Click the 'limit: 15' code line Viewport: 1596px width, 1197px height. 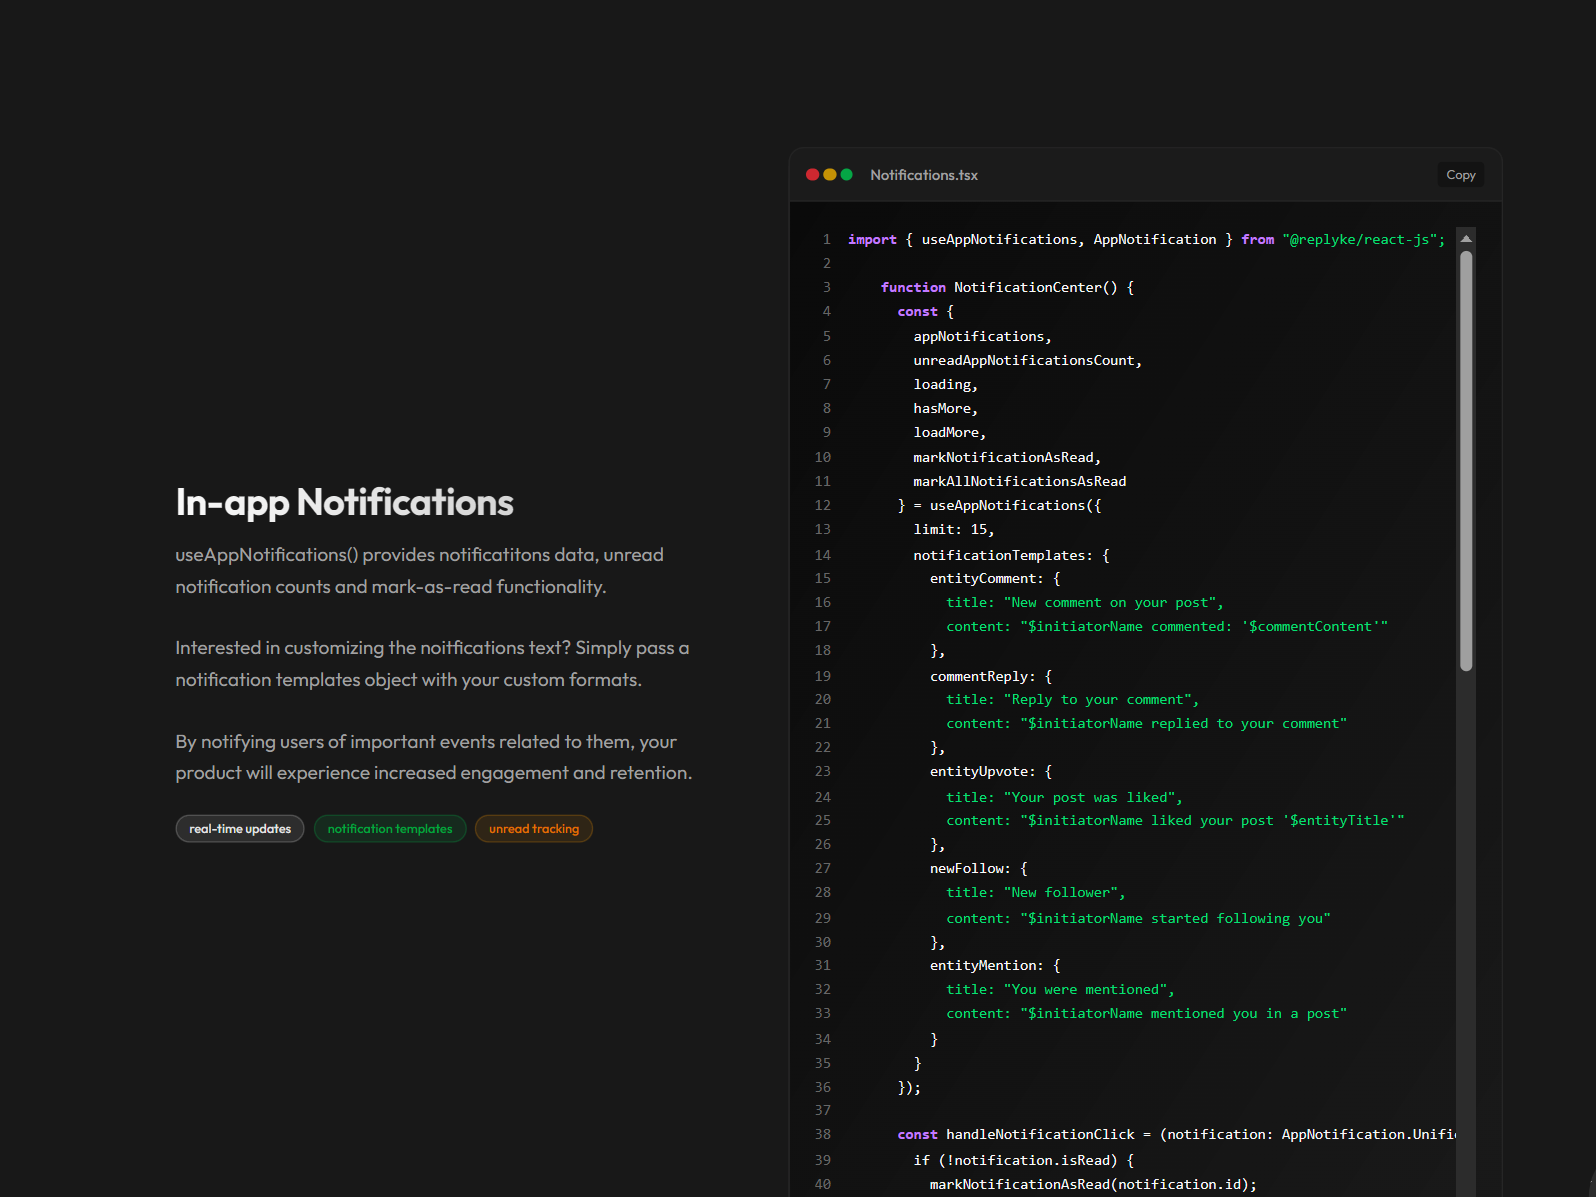[953, 530]
